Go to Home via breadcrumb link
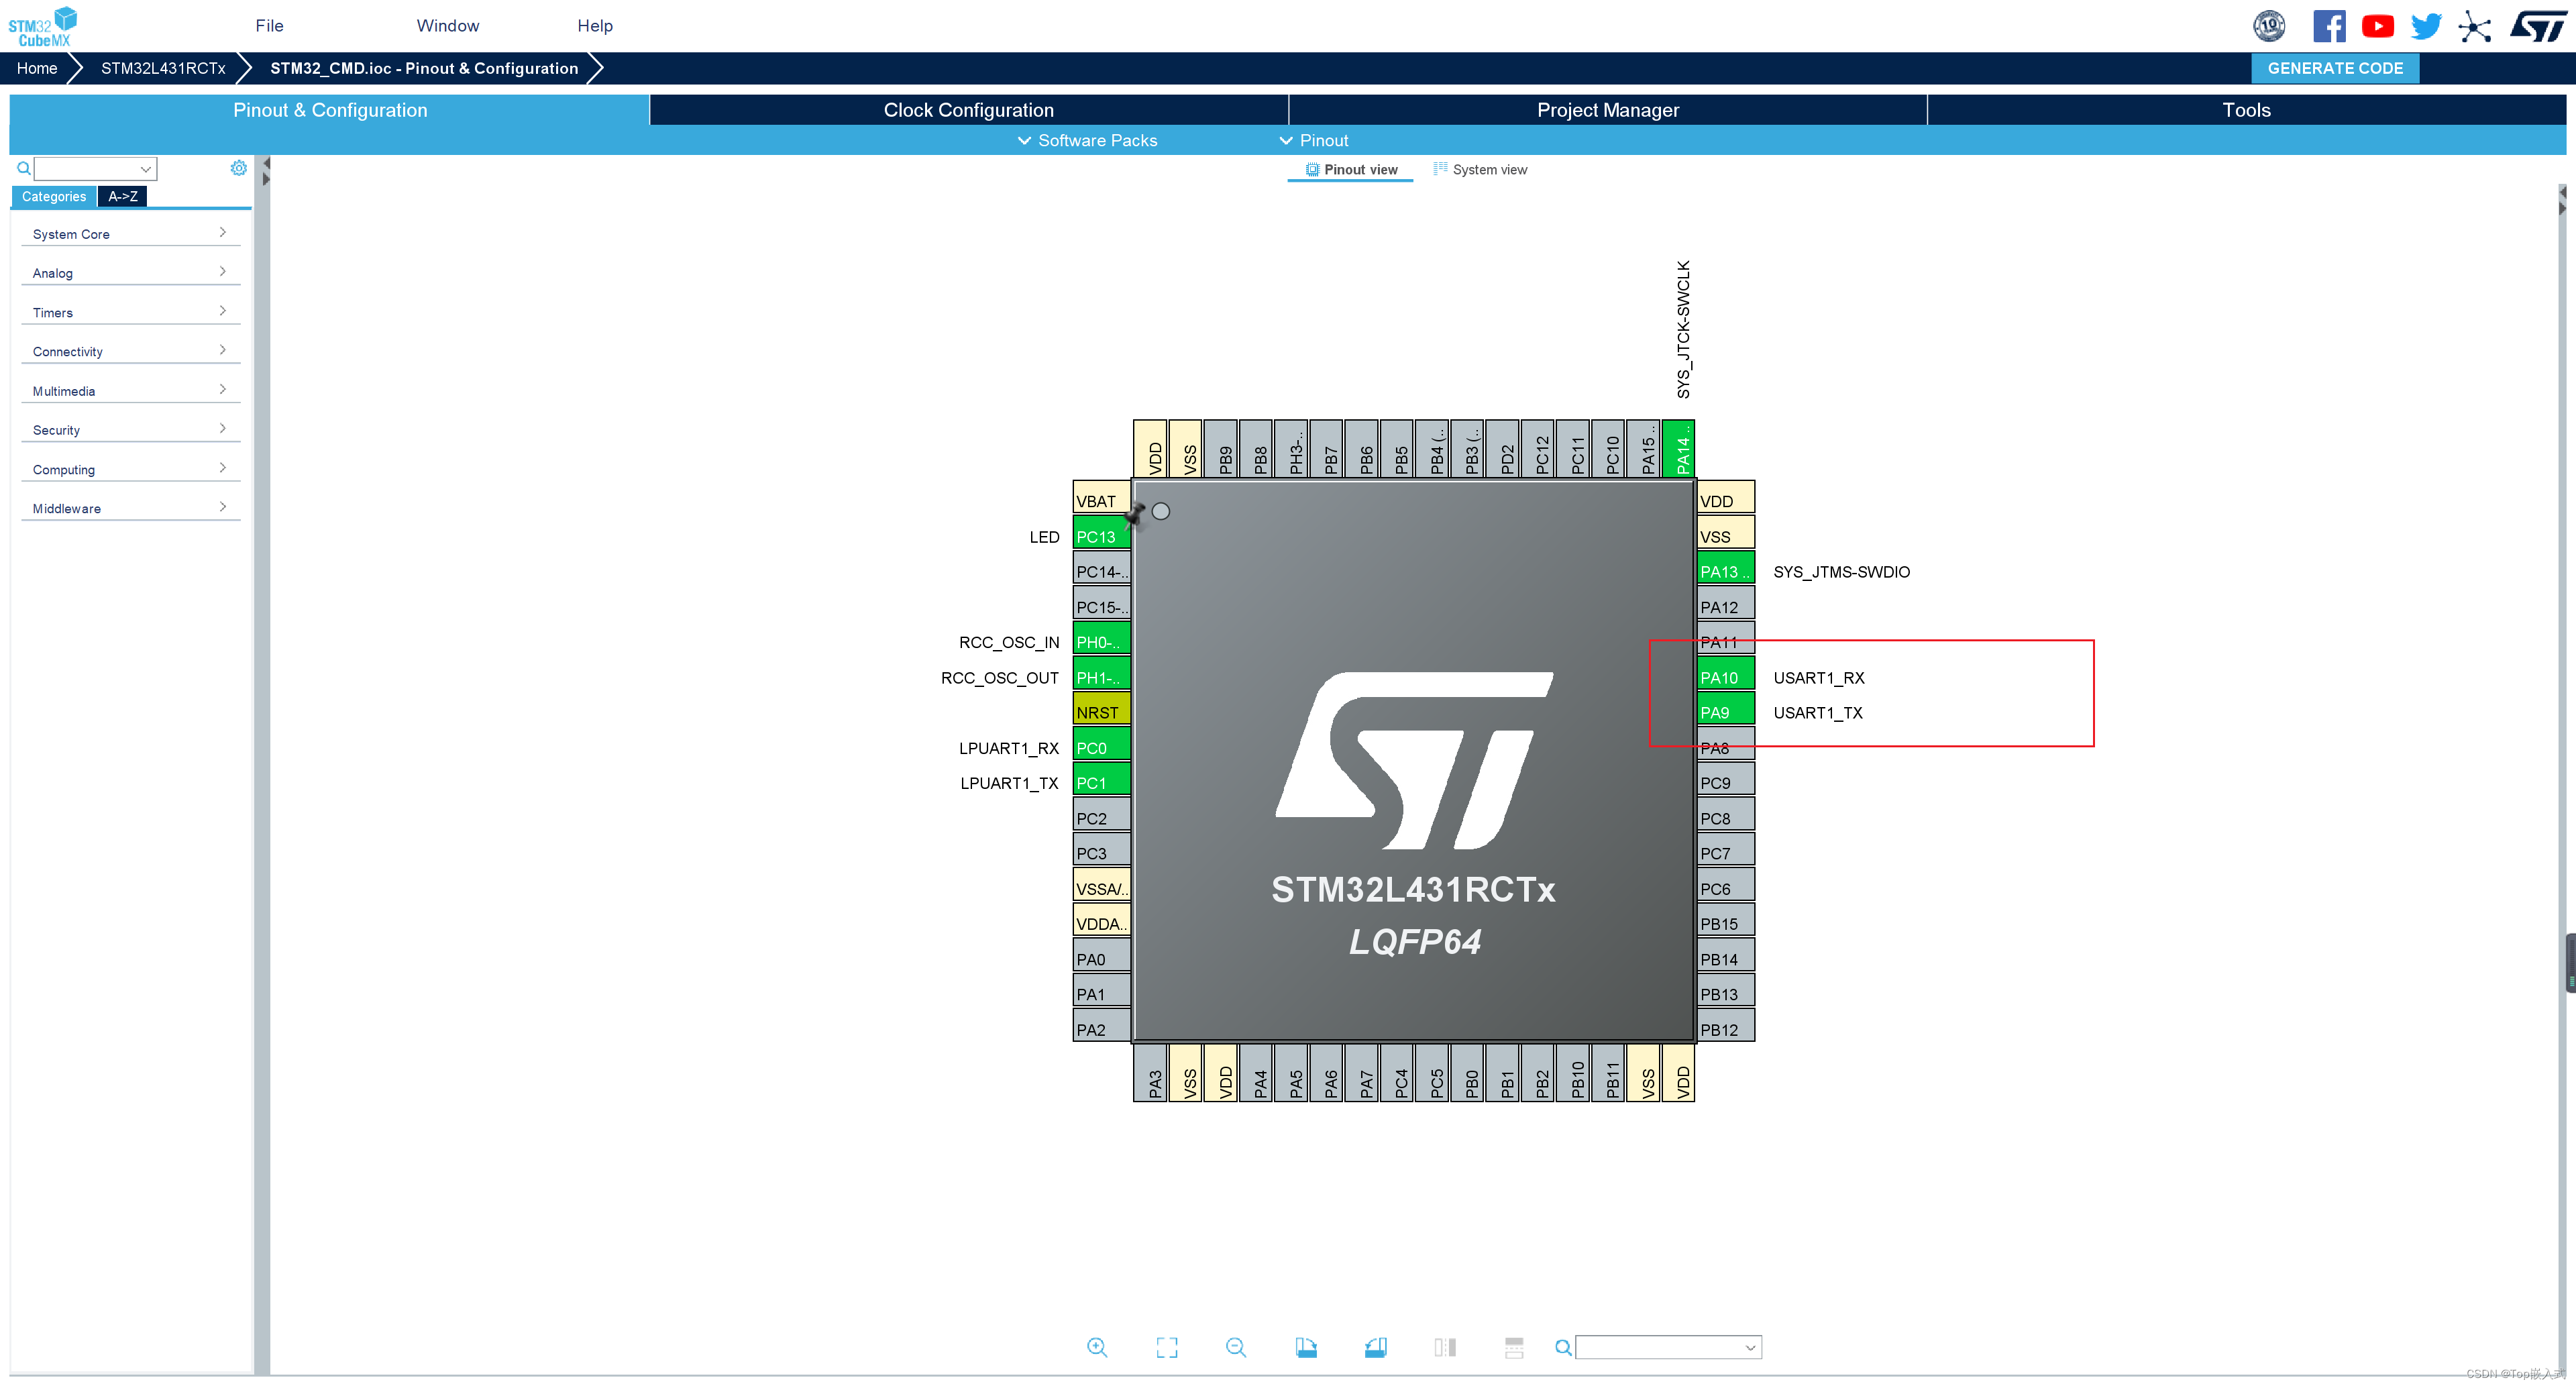This screenshot has height=1386, width=2576. [37, 68]
